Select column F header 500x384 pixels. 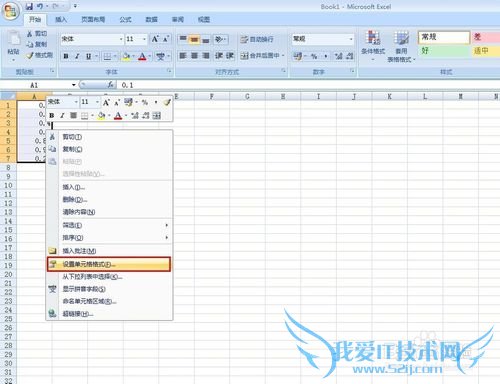[x=212, y=96]
